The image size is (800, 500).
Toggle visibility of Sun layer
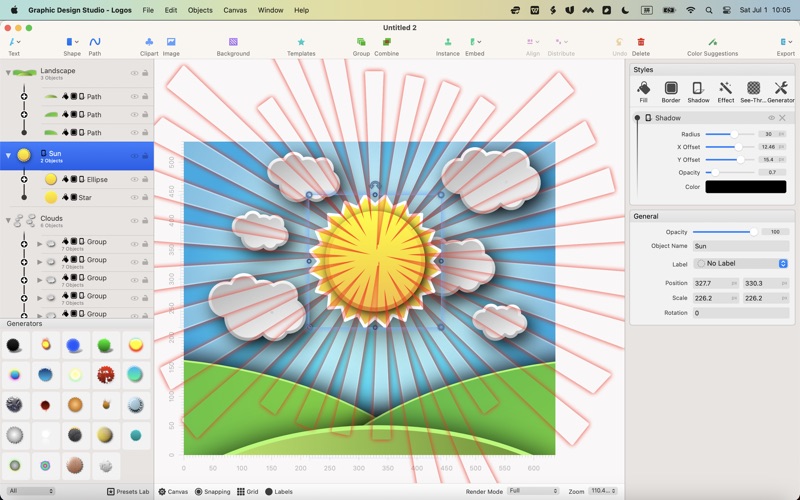pyautogui.click(x=134, y=156)
